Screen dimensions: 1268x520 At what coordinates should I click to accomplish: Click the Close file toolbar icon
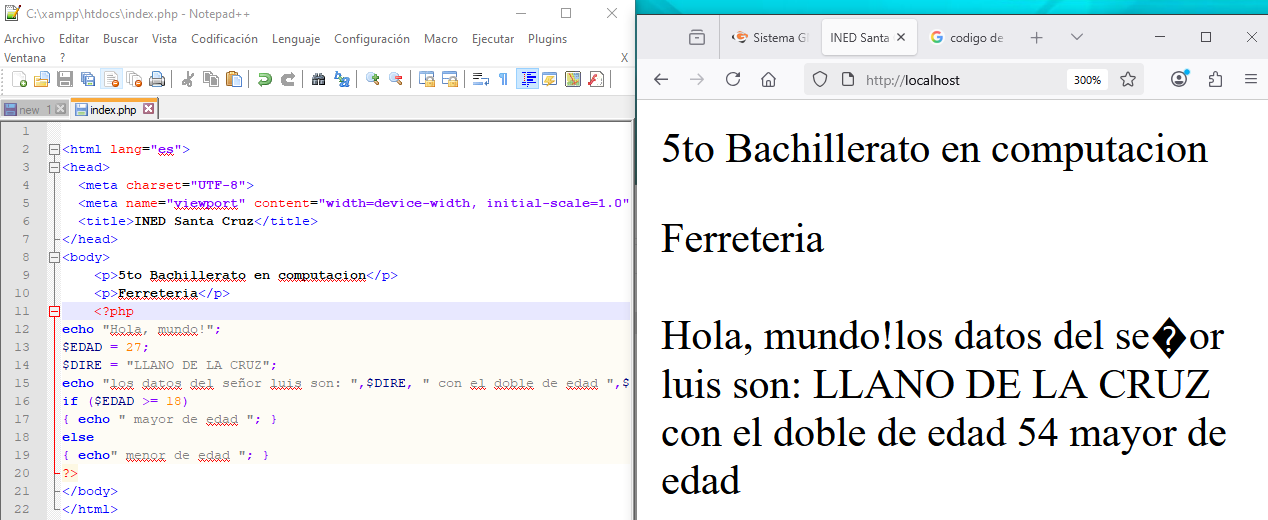[111, 79]
